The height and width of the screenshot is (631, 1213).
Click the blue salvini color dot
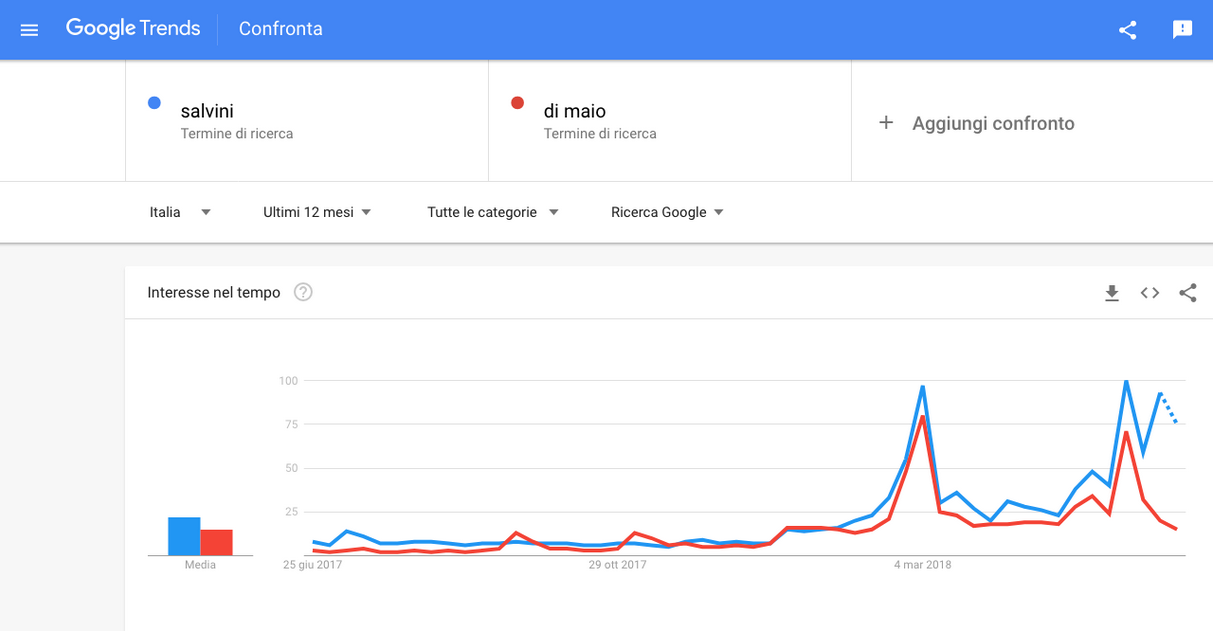pyautogui.click(x=154, y=103)
